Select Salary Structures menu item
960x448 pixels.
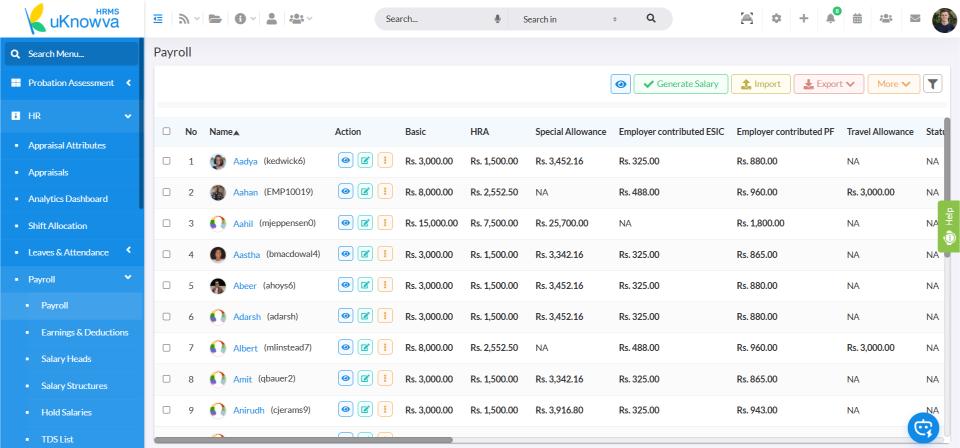click(74, 385)
